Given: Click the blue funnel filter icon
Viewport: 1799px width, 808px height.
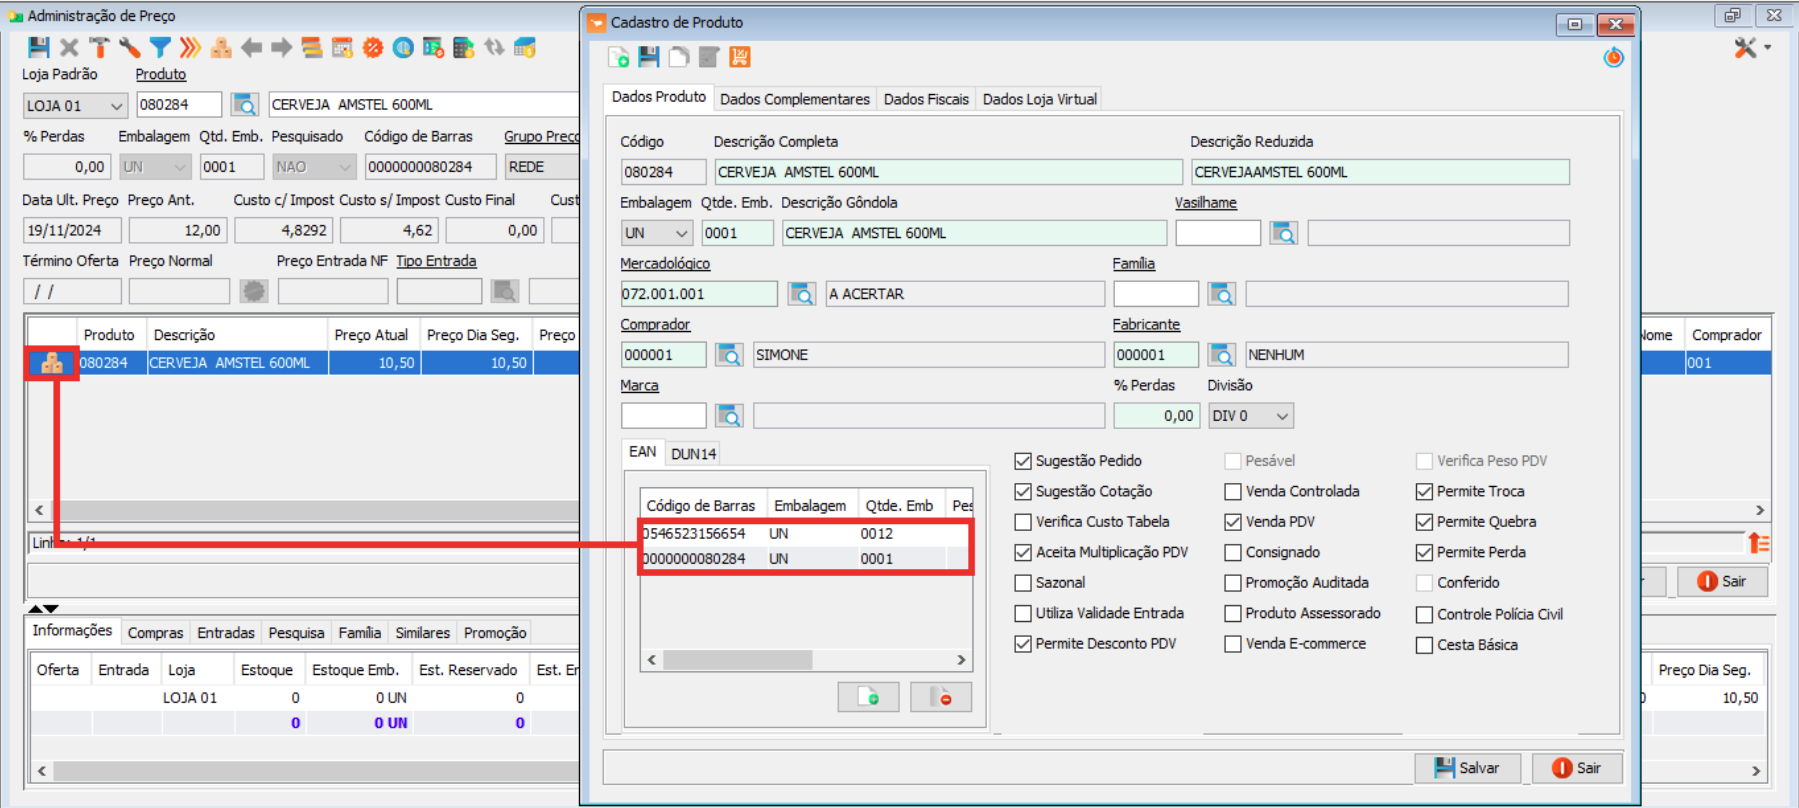Looking at the screenshot, I should point(160,47).
